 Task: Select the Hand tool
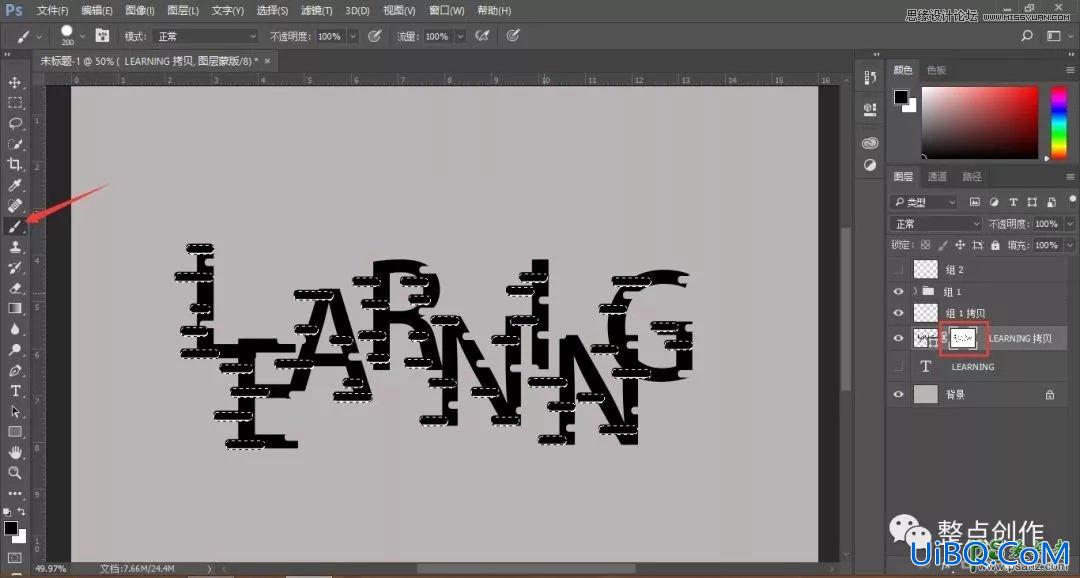14,453
